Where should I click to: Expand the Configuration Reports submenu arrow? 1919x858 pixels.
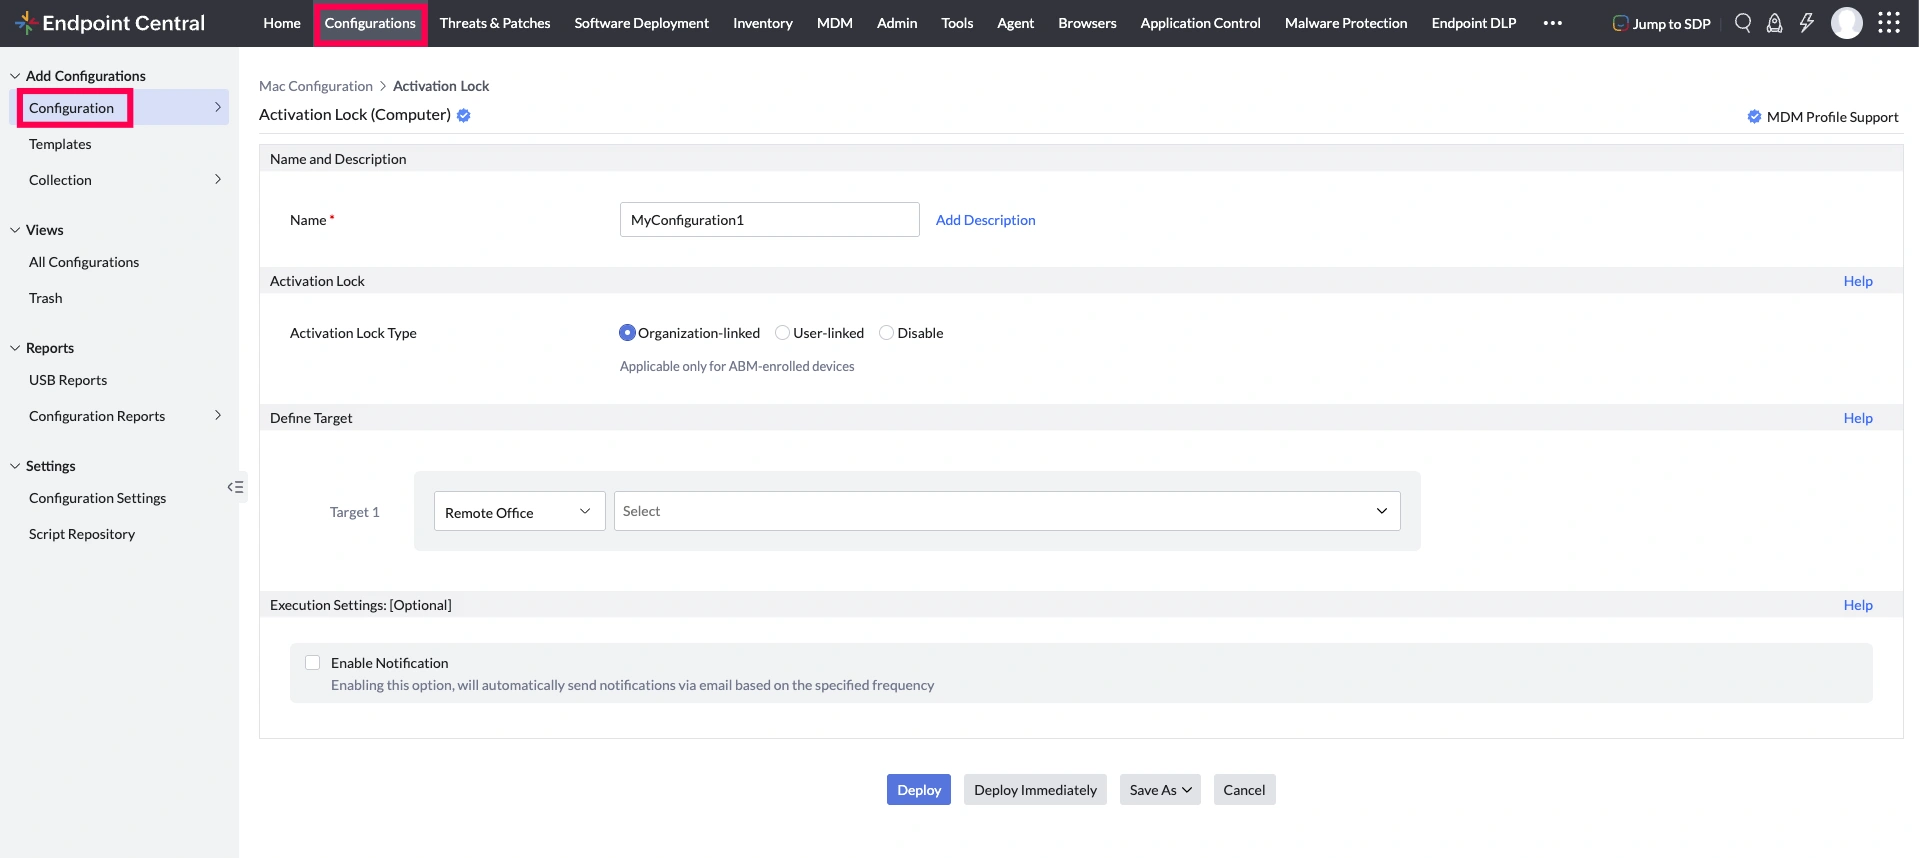pyautogui.click(x=218, y=415)
